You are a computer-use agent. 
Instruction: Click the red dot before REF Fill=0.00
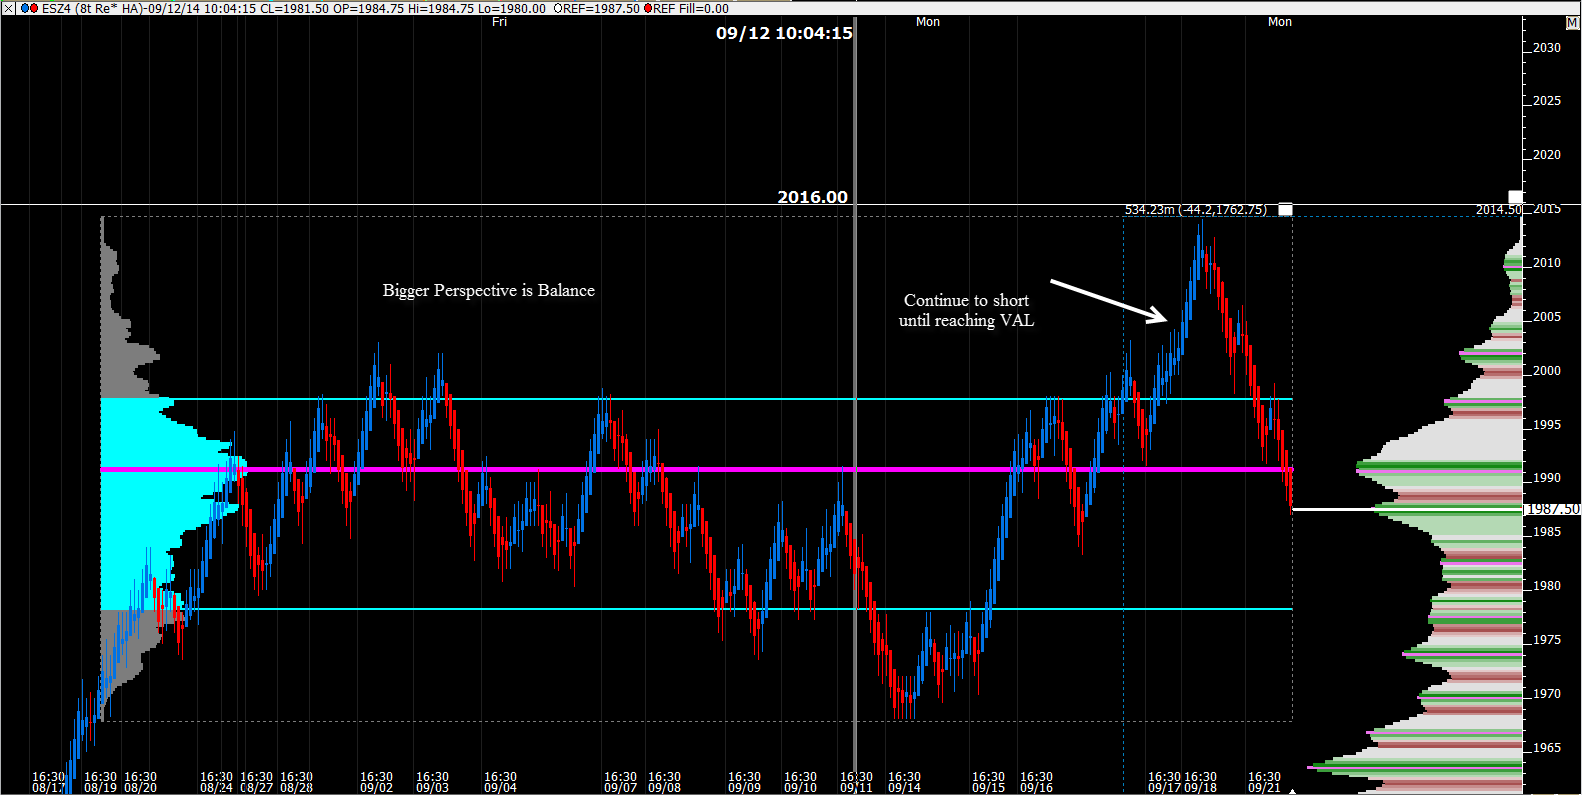(648, 8)
